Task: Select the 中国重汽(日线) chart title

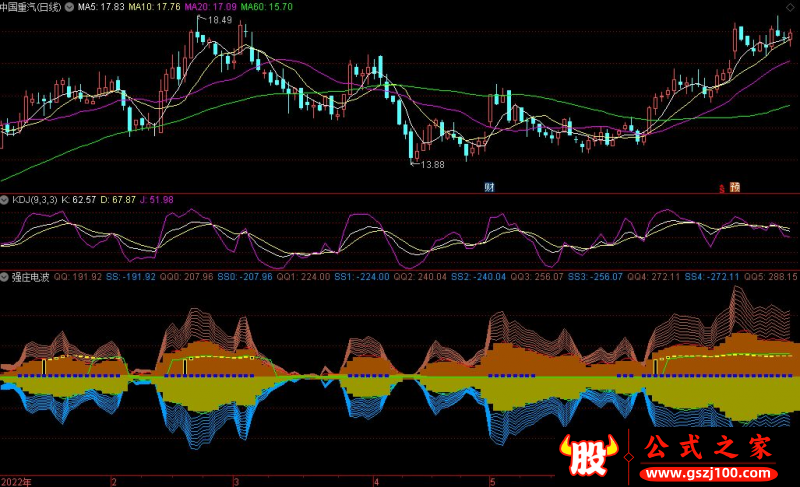Action: pos(31,7)
